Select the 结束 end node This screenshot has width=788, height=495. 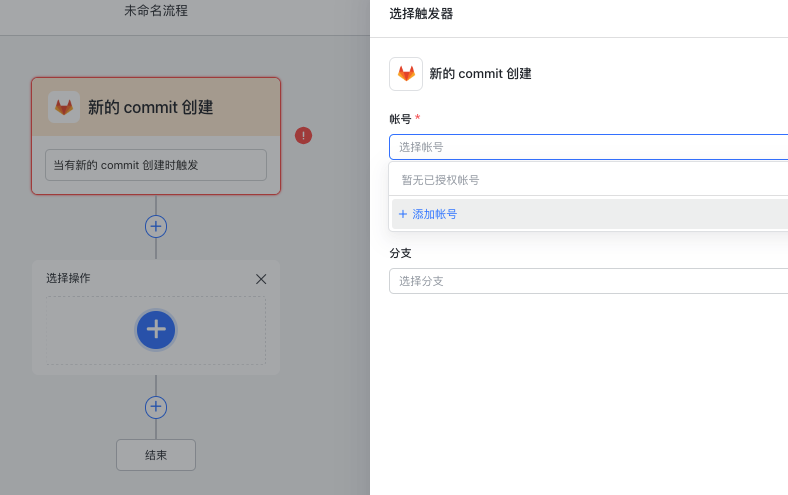[156, 455]
